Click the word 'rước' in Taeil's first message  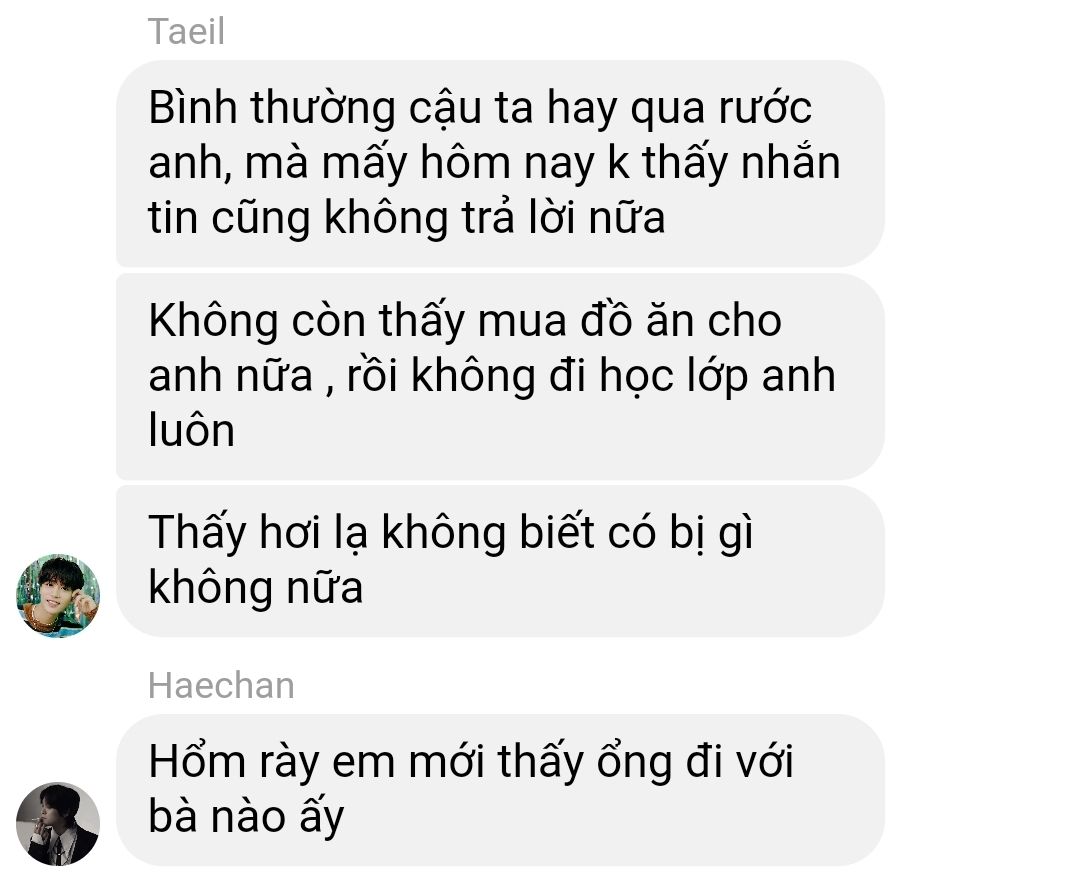[765, 109]
